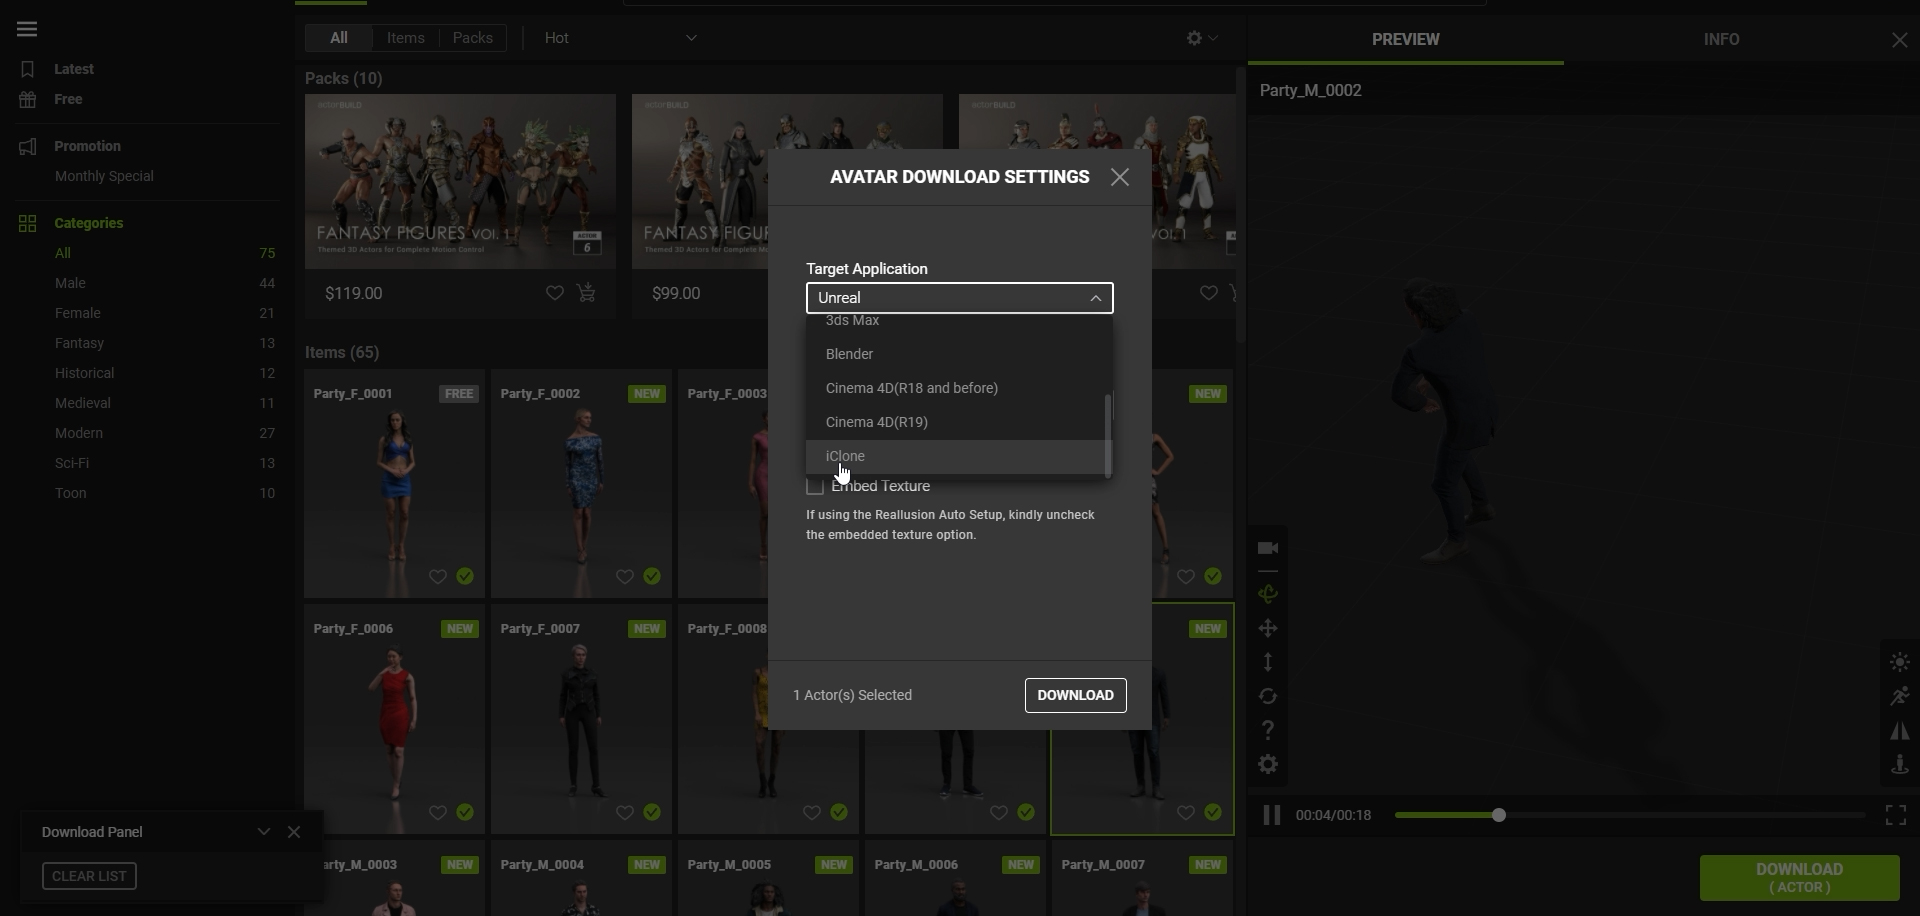Screen dimensions: 1920x916
Task: Close the preview side panel
Action: tap(1899, 40)
